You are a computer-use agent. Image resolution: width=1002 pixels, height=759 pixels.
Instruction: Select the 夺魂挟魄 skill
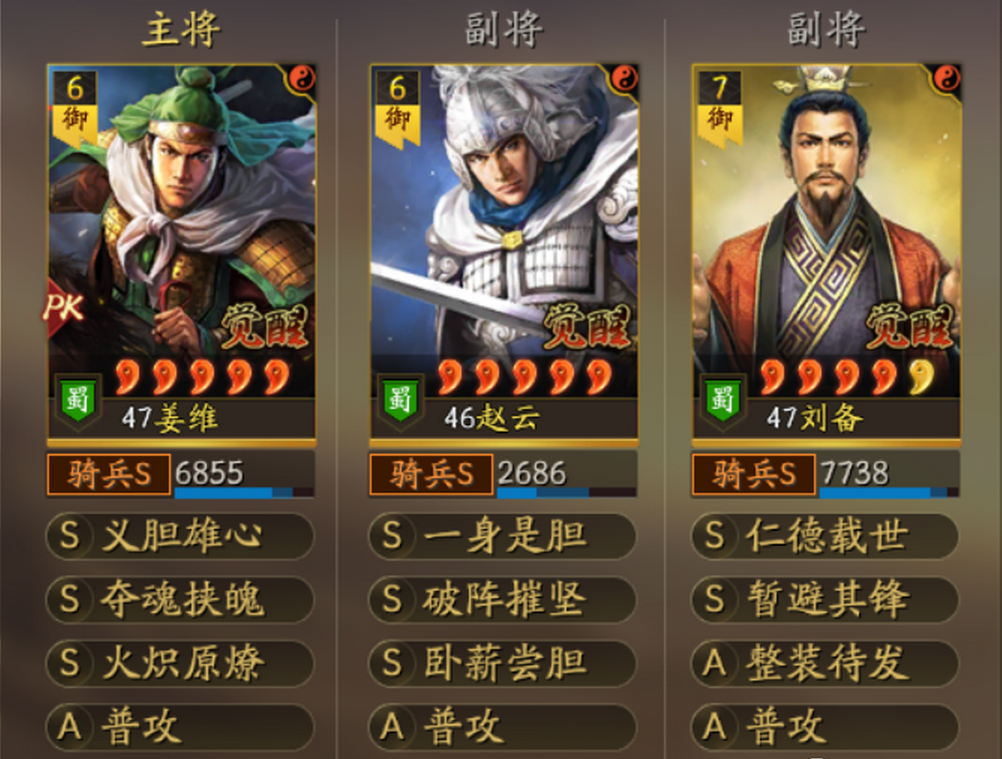(180, 599)
